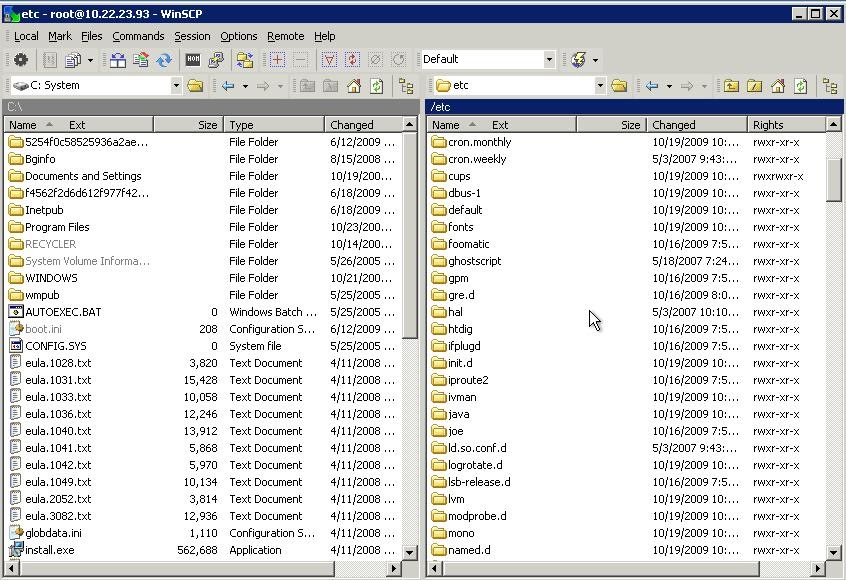This screenshot has height=580, width=846.
Task: Select files using the plus selection icon
Action: pos(277,60)
